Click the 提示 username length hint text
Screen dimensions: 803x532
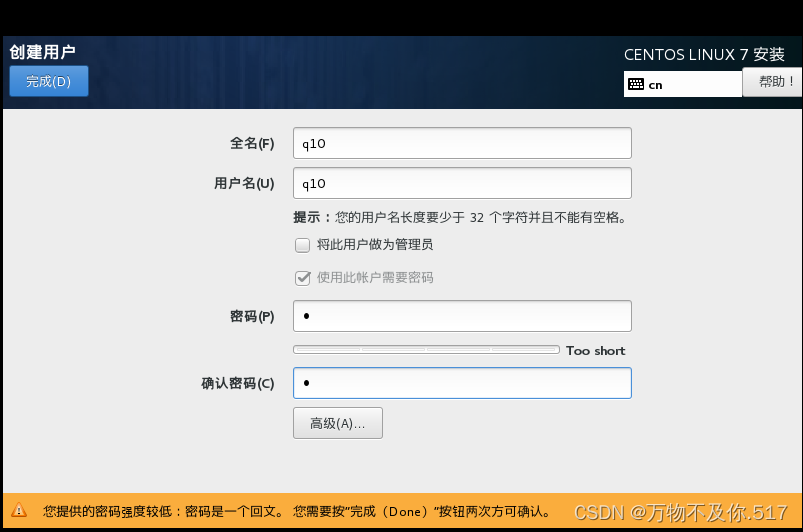point(460,218)
